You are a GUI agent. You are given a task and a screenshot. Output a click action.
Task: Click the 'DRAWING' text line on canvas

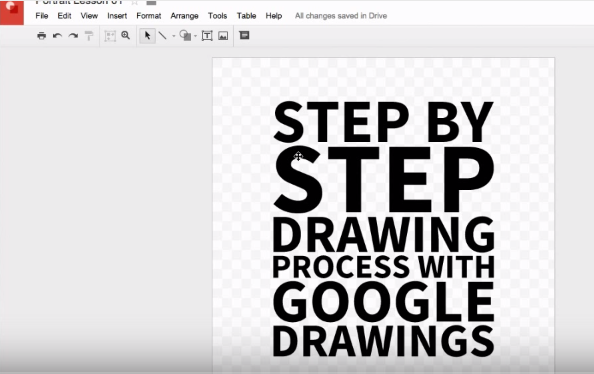coord(383,235)
